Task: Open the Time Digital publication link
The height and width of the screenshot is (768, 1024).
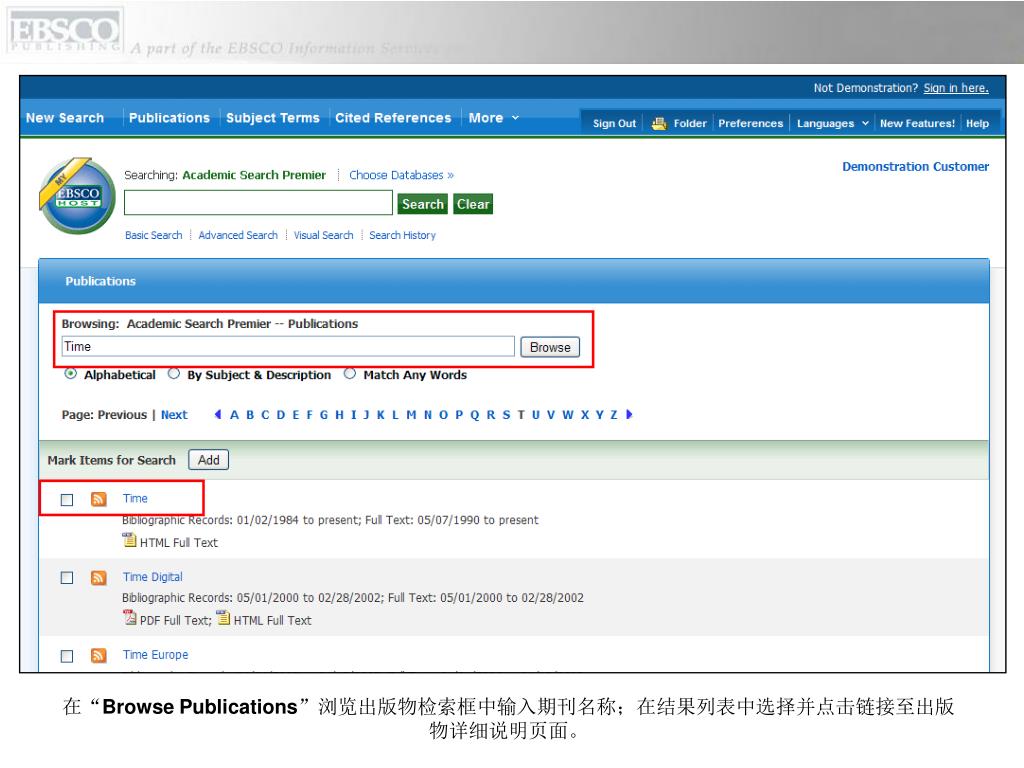Action: tap(152, 577)
